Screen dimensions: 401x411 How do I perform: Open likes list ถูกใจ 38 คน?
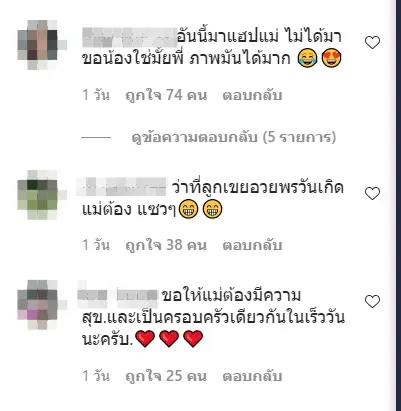click(x=166, y=245)
